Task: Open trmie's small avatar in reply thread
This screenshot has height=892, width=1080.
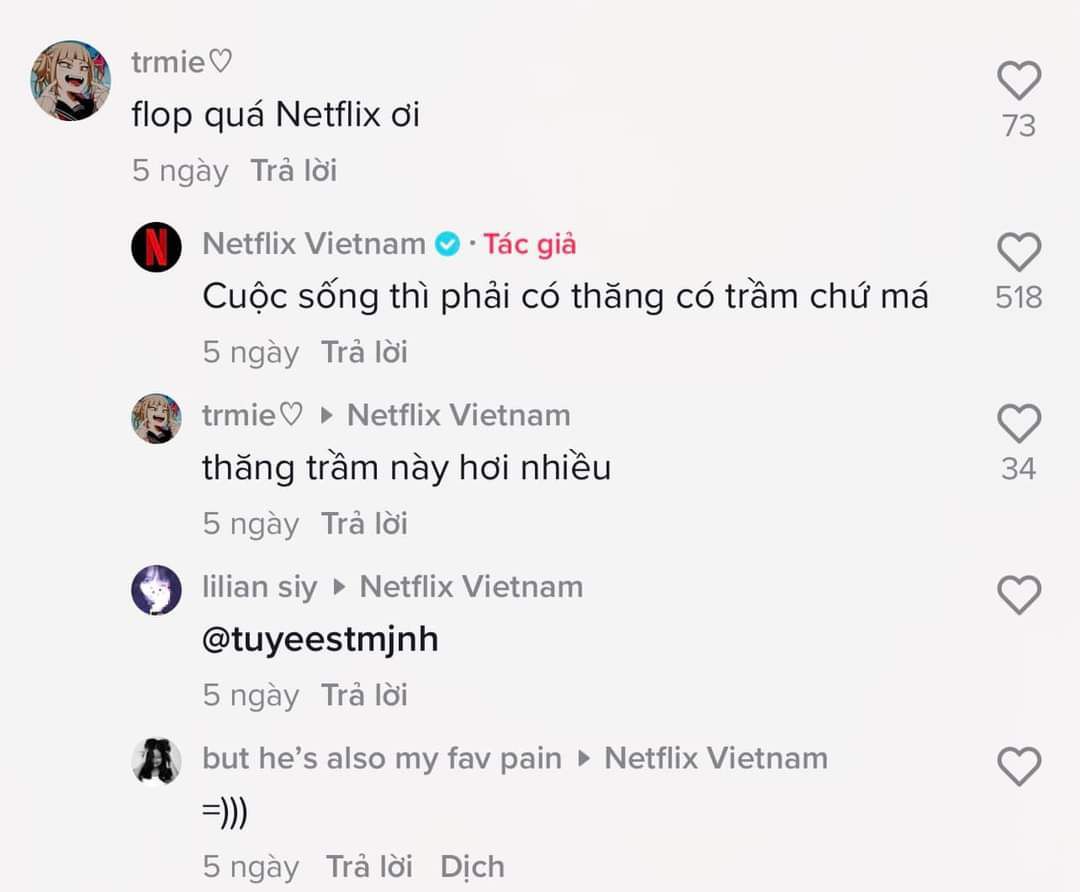Action: pyautogui.click(x=156, y=419)
